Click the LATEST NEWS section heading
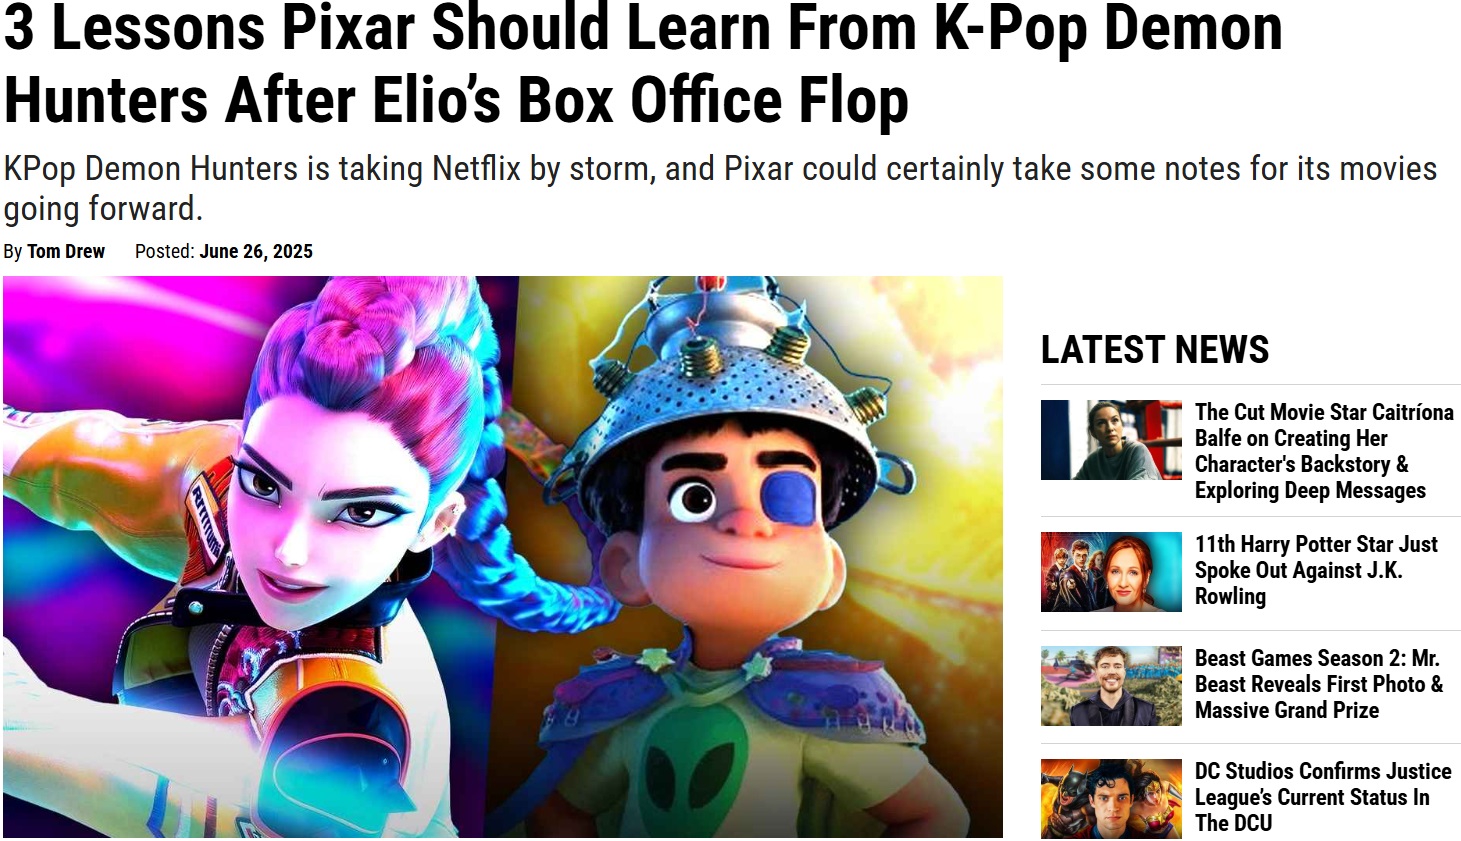Screen dimensions: 1461x841 (1155, 350)
